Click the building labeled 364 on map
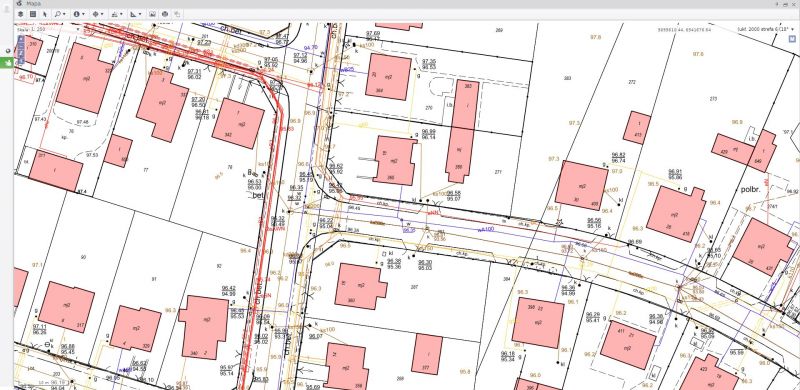 tap(388, 77)
